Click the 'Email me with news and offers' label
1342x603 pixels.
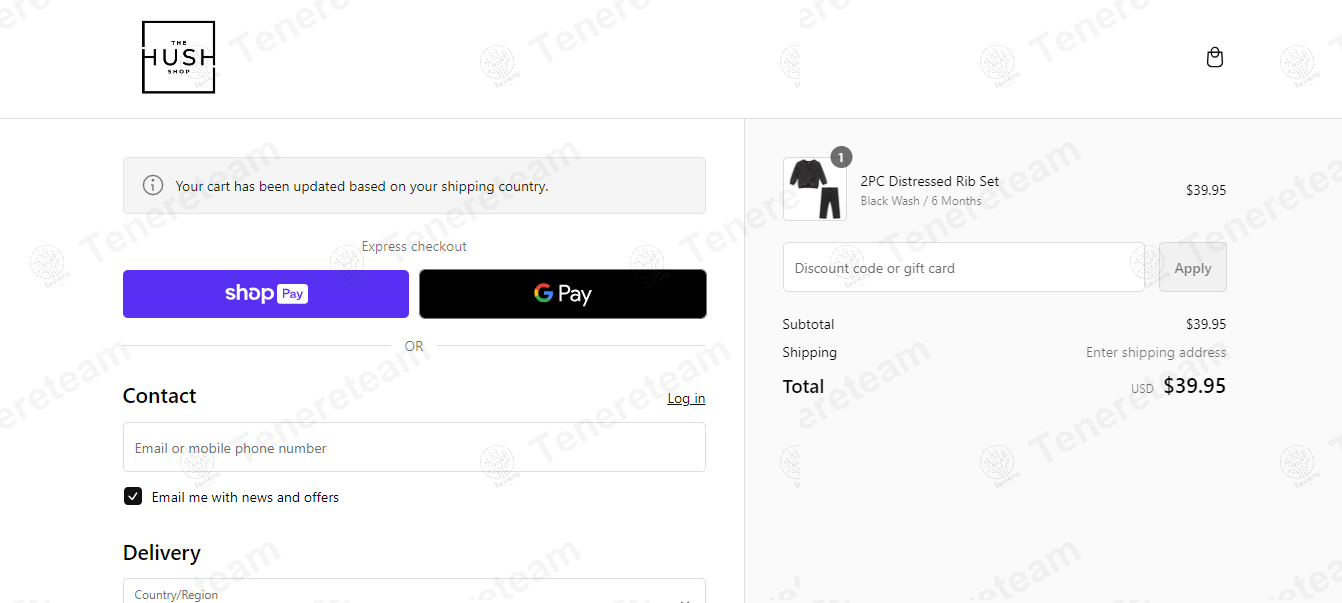click(x=245, y=497)
